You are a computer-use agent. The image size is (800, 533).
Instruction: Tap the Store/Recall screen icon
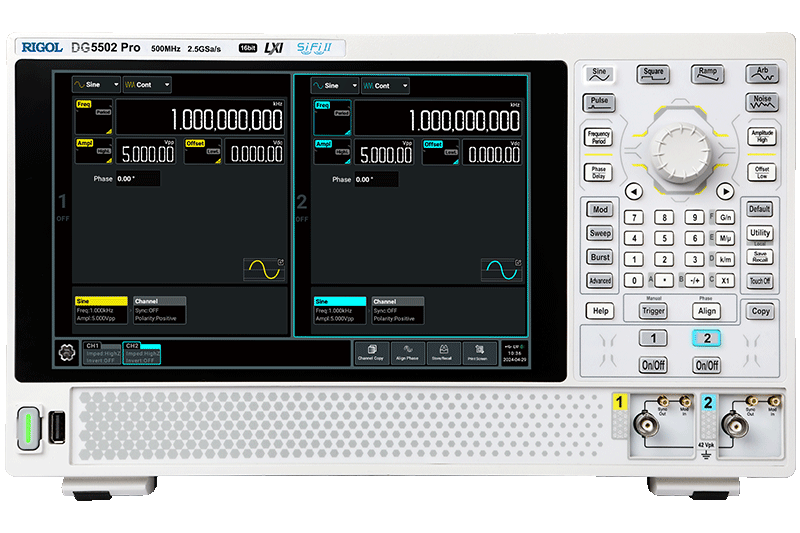point(443,352)
